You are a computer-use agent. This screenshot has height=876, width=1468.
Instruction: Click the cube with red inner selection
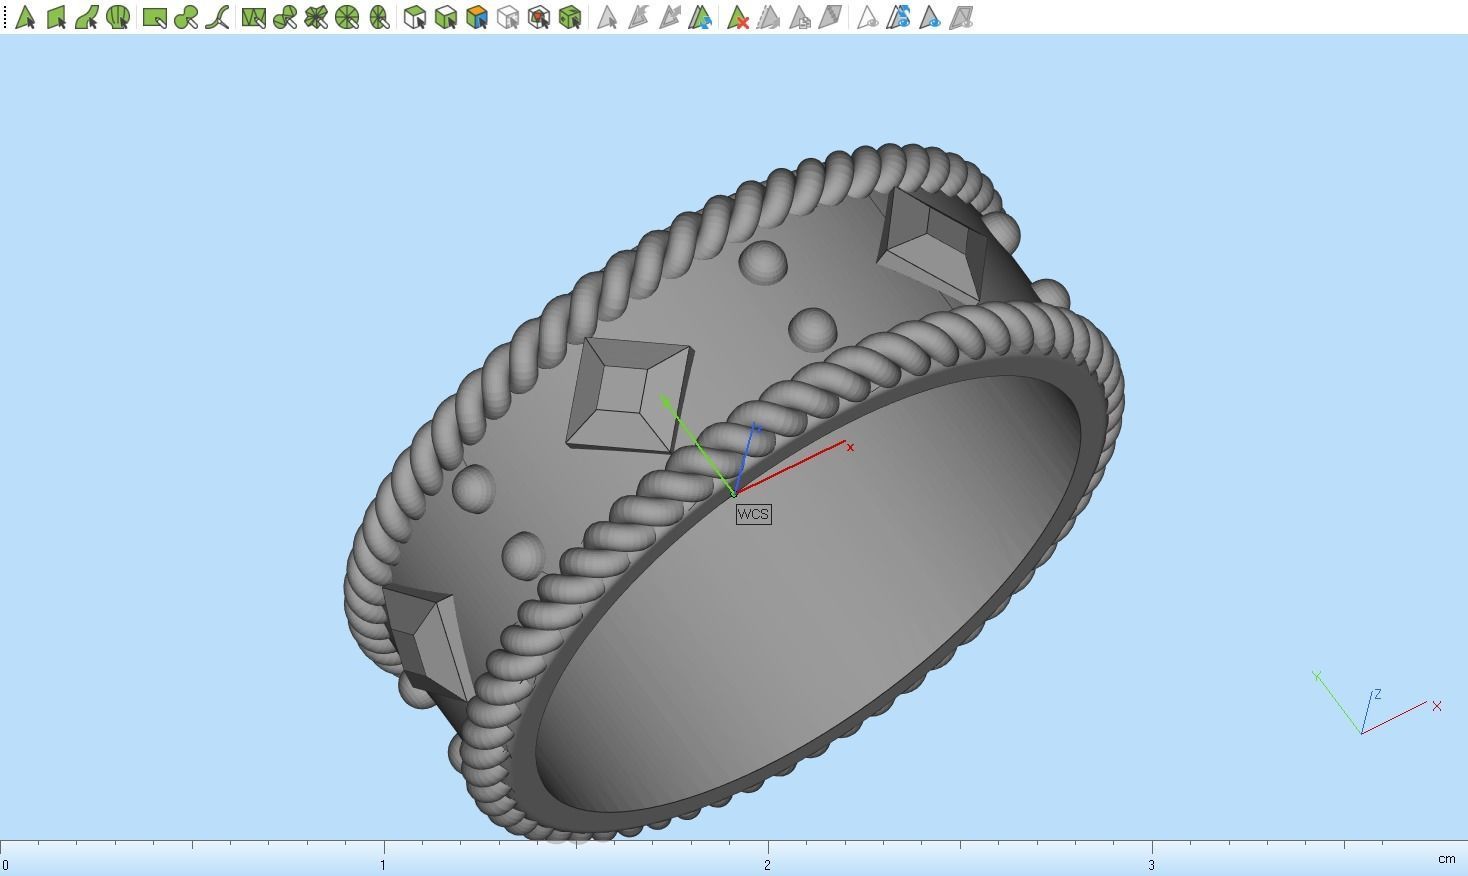[539, 17]
